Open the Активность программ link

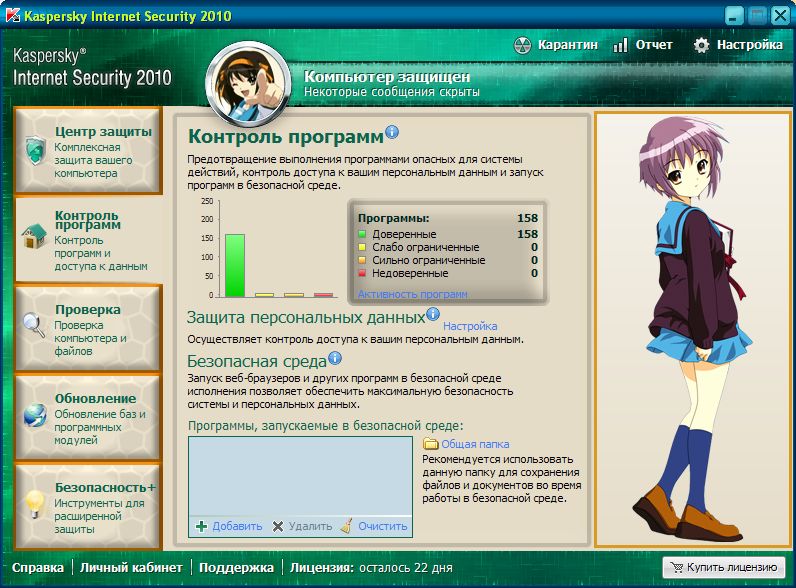coord(412,294)
